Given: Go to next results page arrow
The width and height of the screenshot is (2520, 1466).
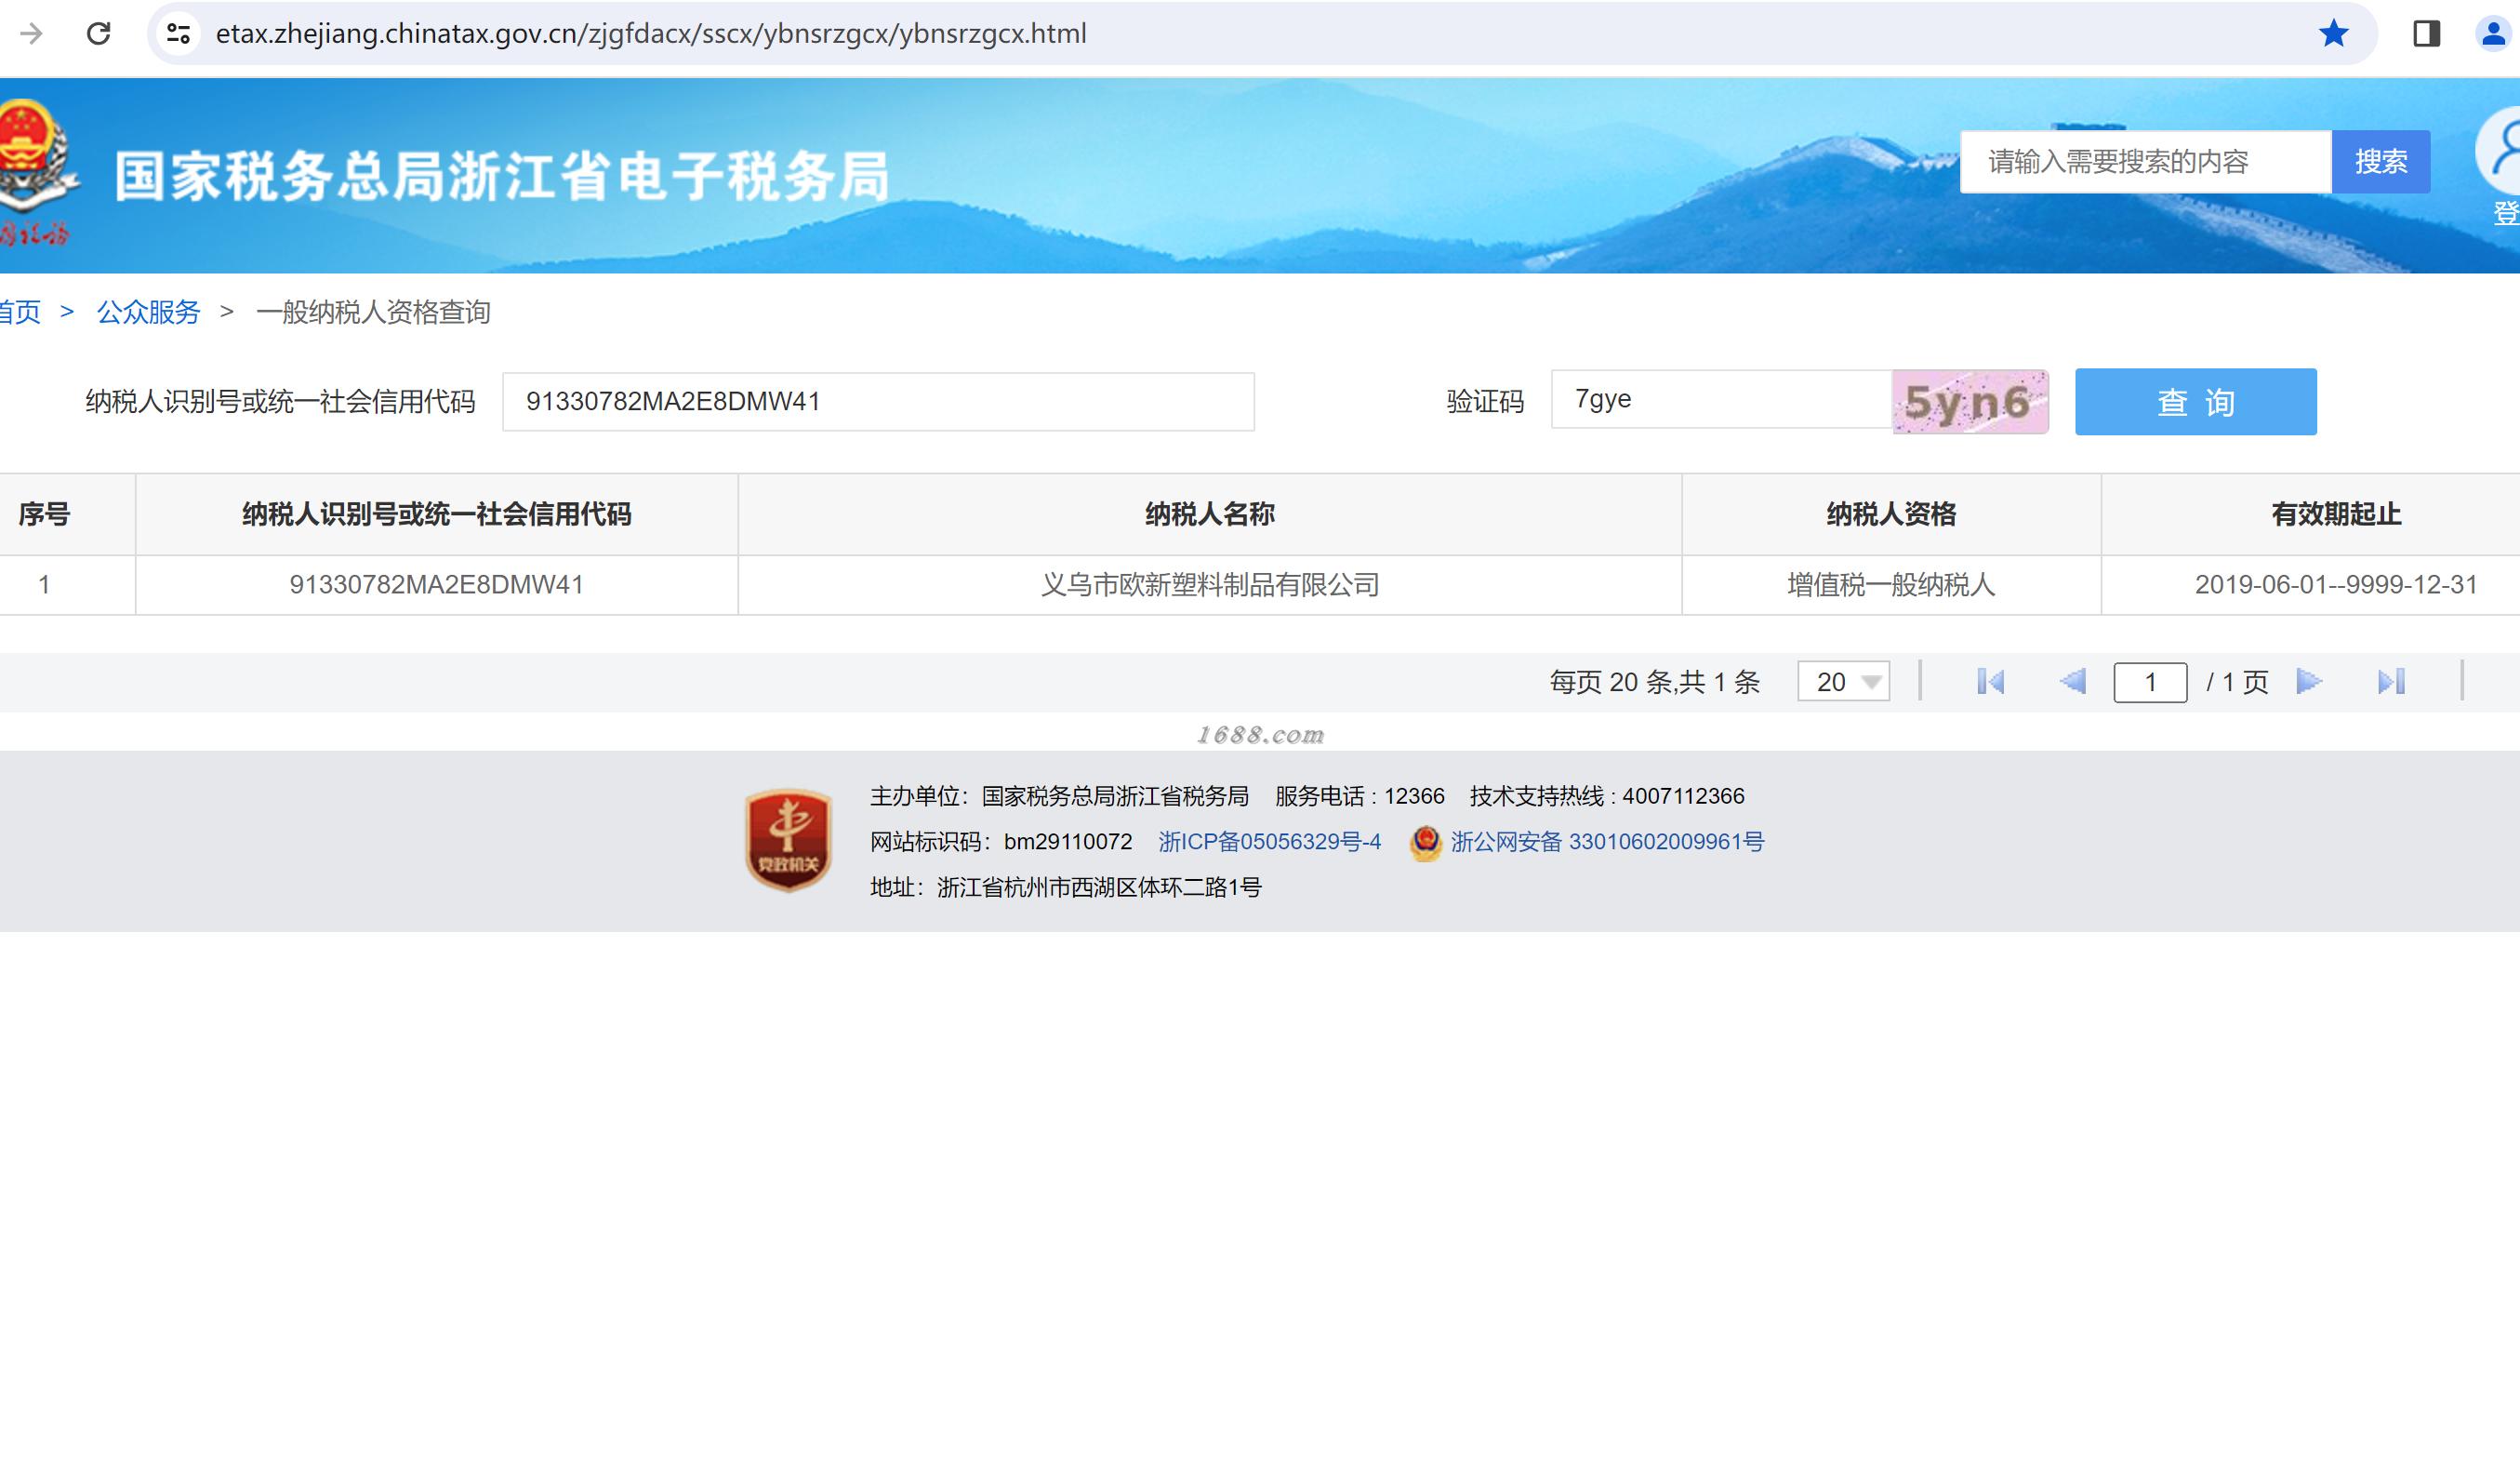Looking at the screenshot, I should click(2308, 682).
